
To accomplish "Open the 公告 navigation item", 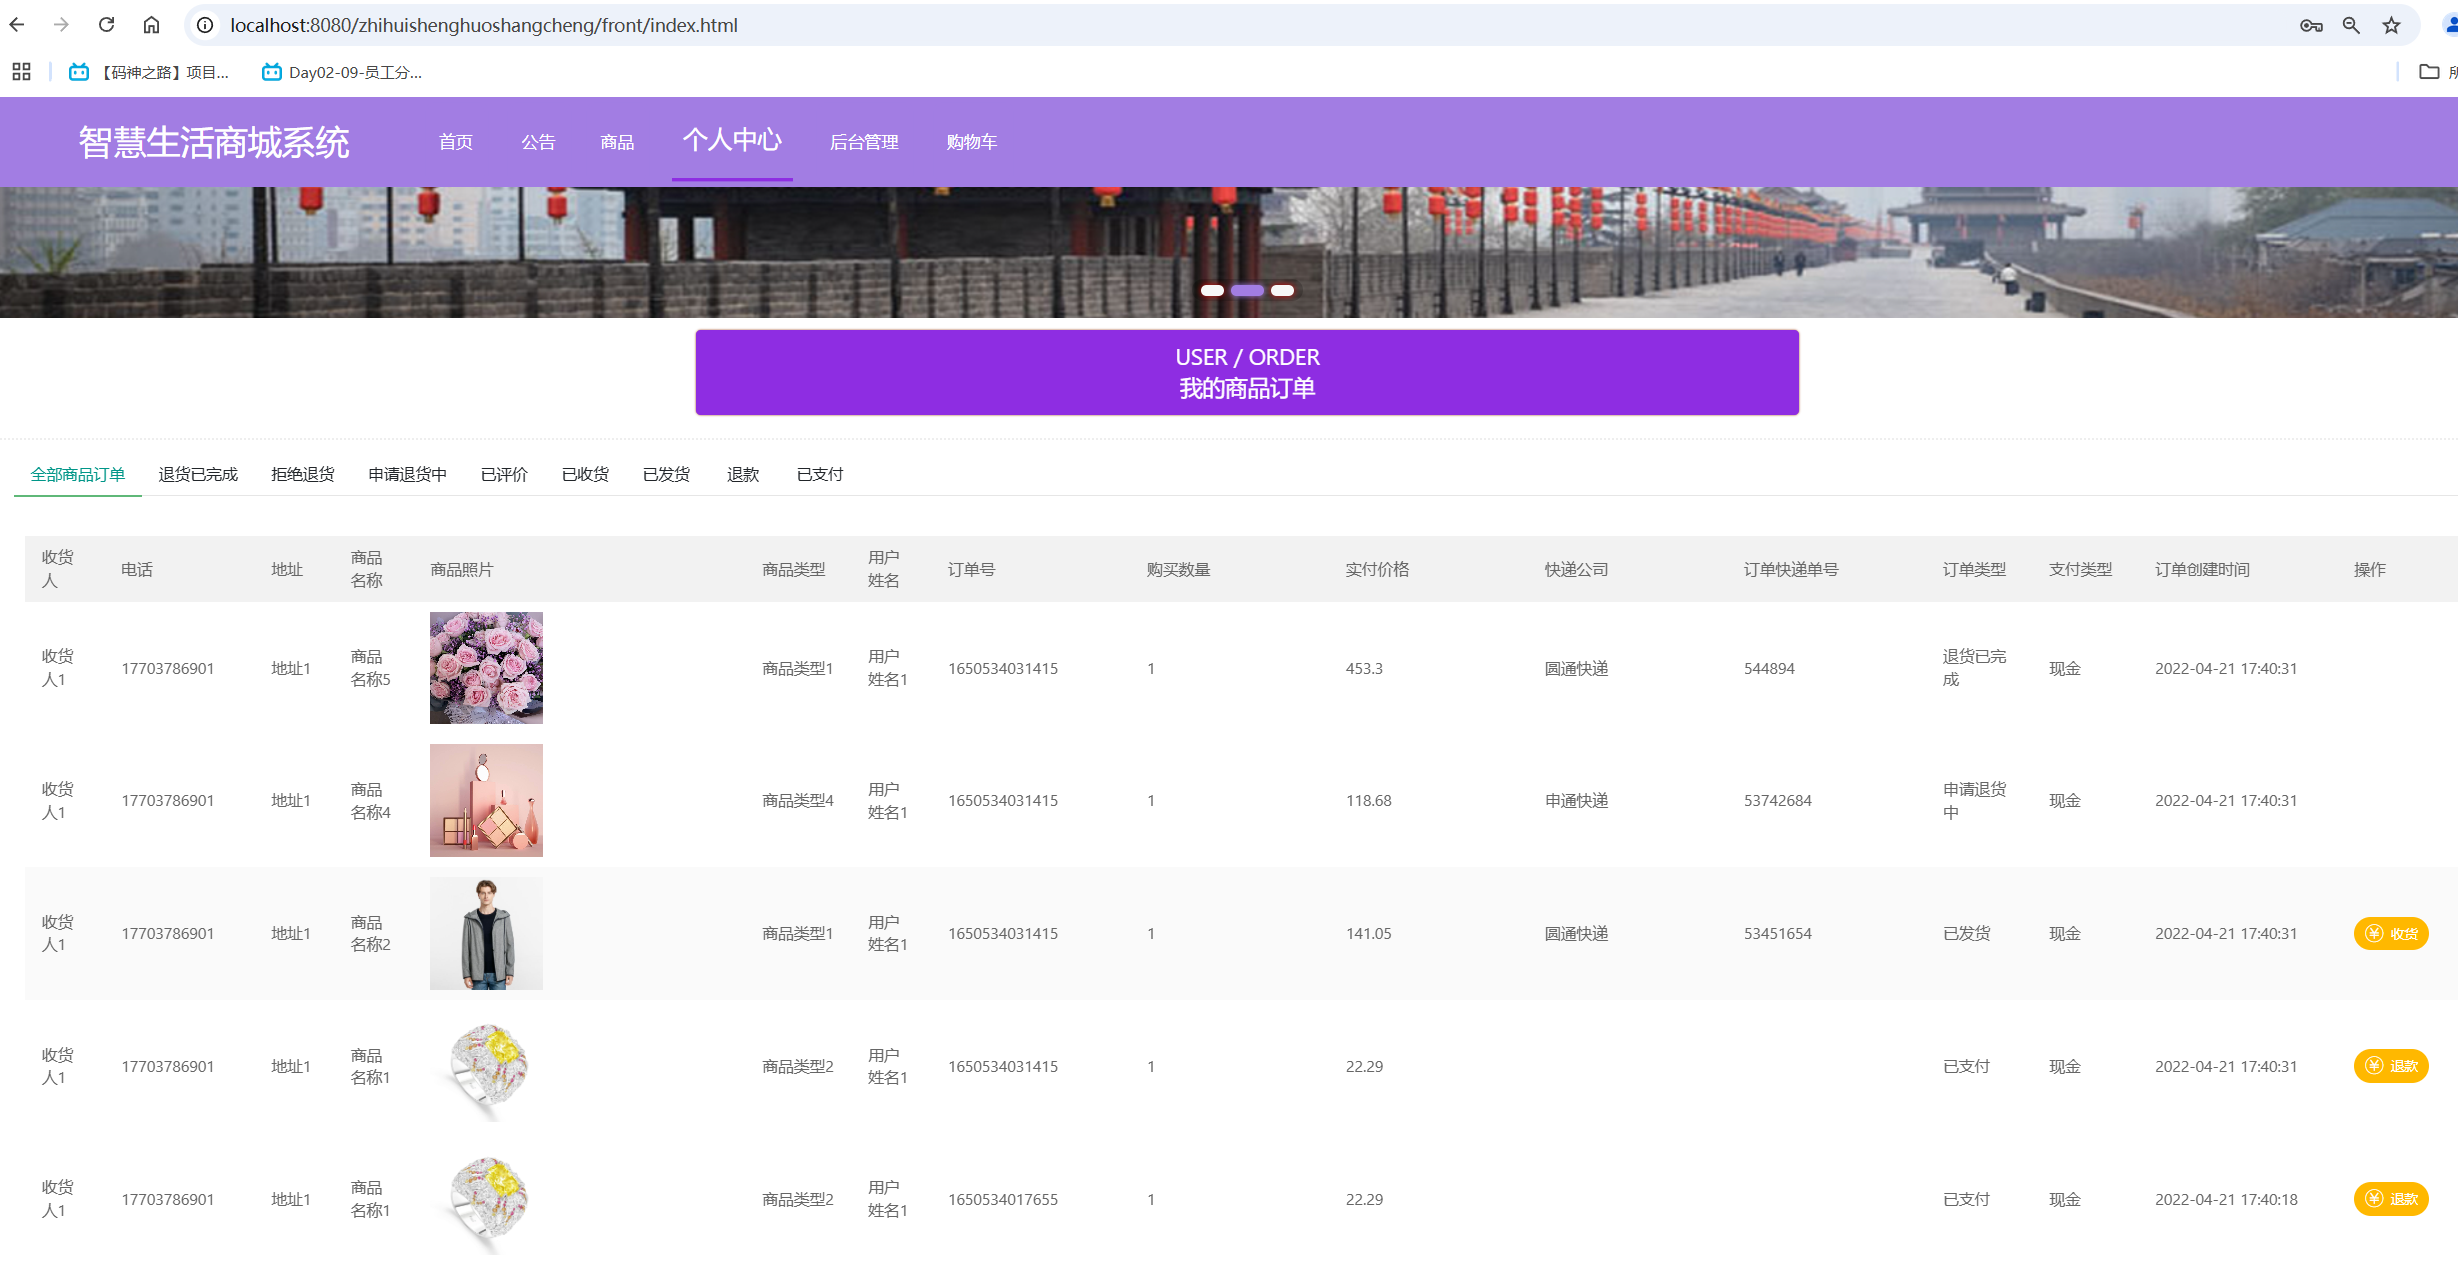I will (x=538, y=142).
